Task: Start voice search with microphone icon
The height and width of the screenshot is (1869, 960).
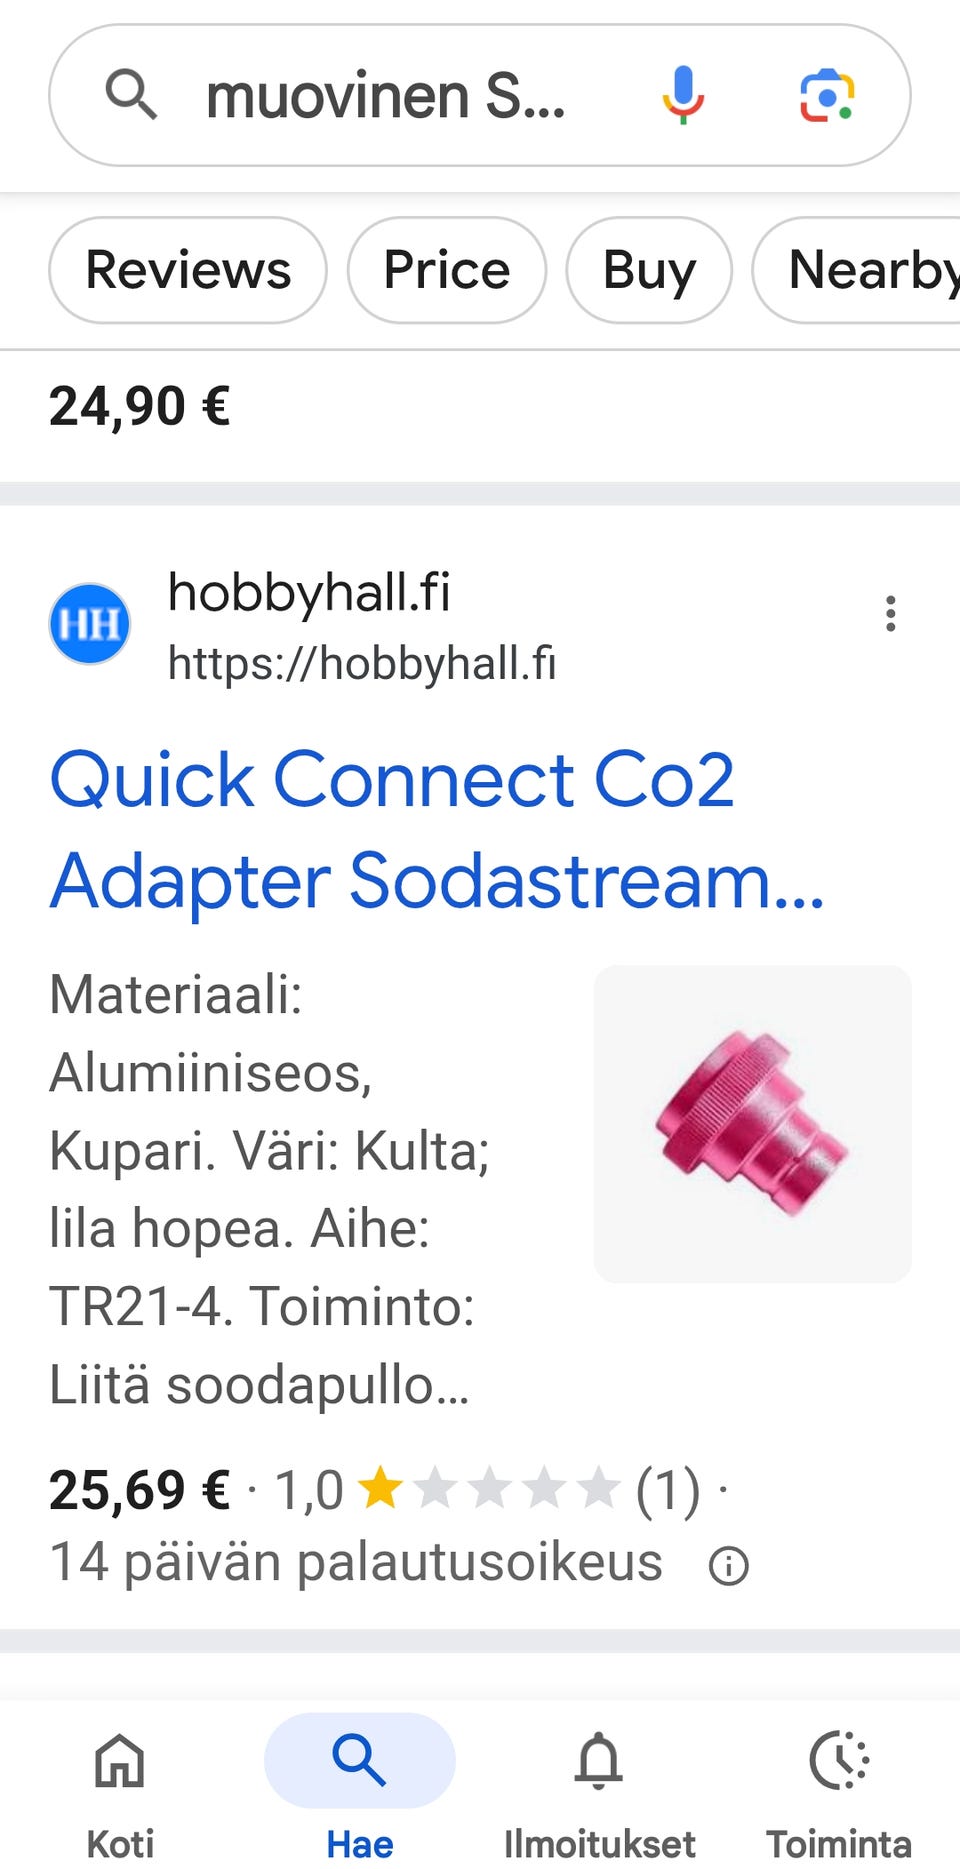Action: pyautogui.click(x=683, y=95)
